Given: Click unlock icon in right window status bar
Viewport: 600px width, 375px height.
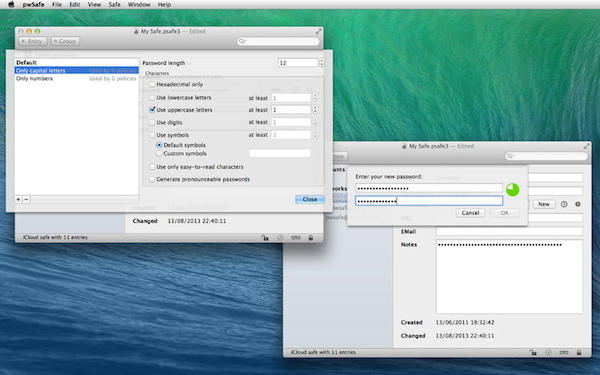Looking at the screenshot, I should [533, 352].
